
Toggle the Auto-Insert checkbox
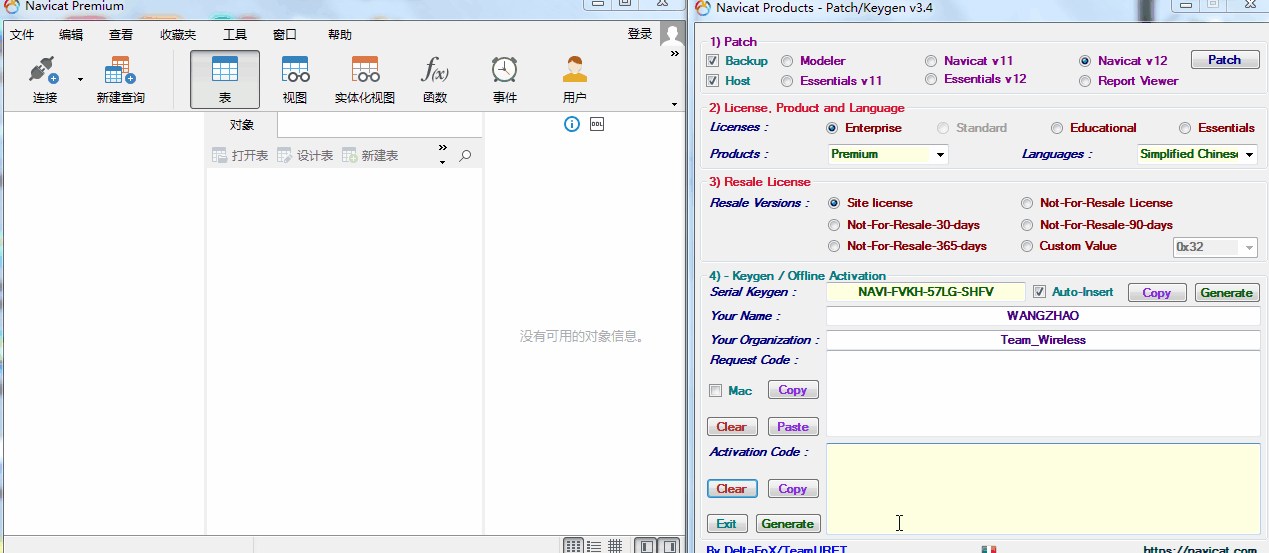1040,292
